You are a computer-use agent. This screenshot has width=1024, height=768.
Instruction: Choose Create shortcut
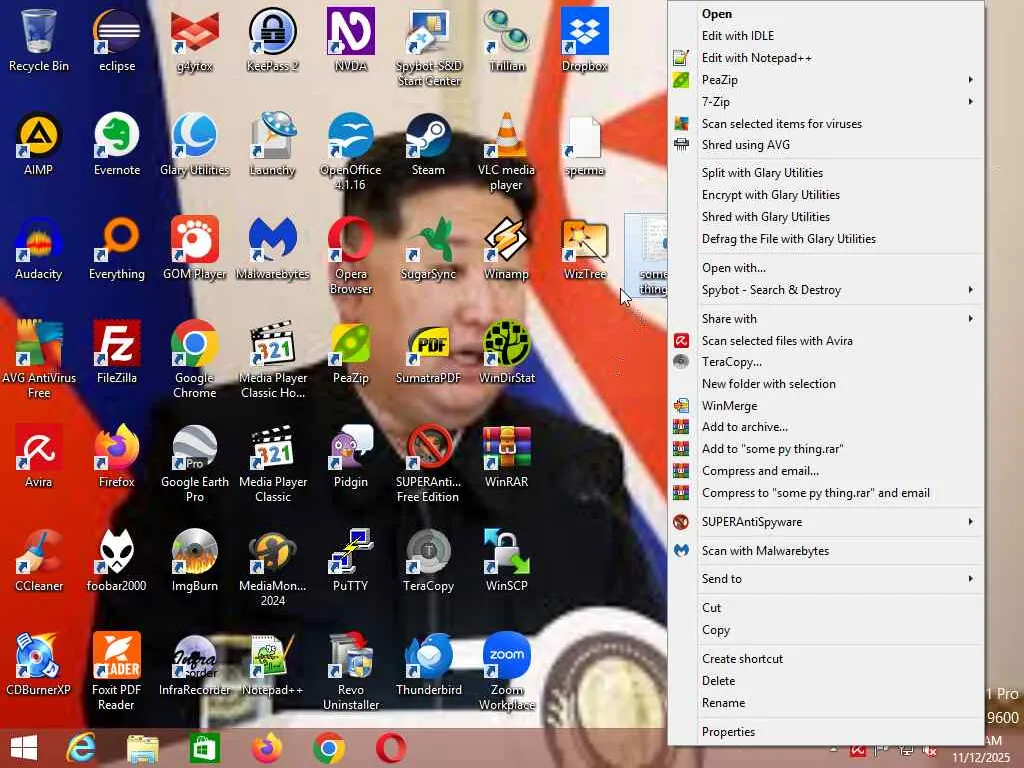(x=825, y=659)
